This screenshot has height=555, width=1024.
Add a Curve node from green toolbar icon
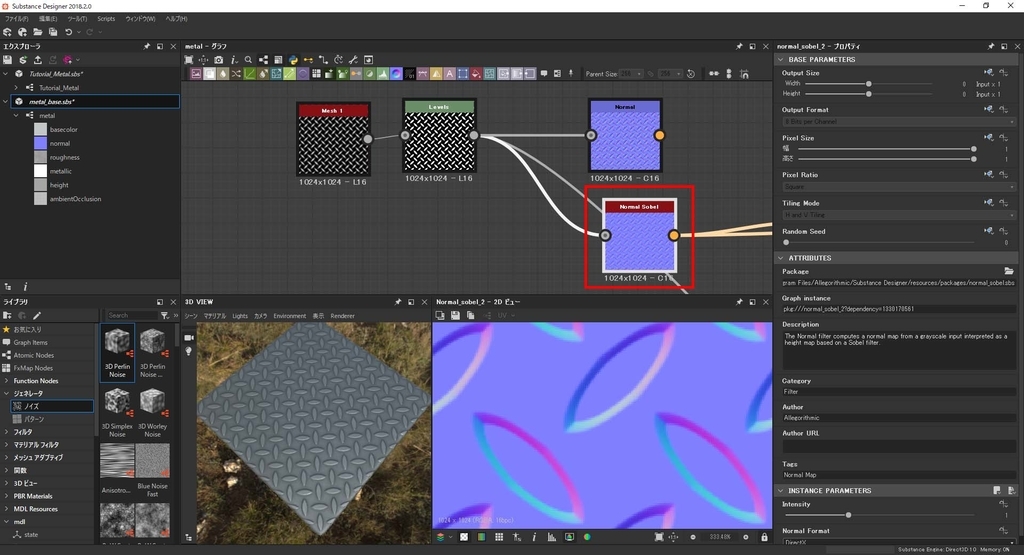coord(249,74)
